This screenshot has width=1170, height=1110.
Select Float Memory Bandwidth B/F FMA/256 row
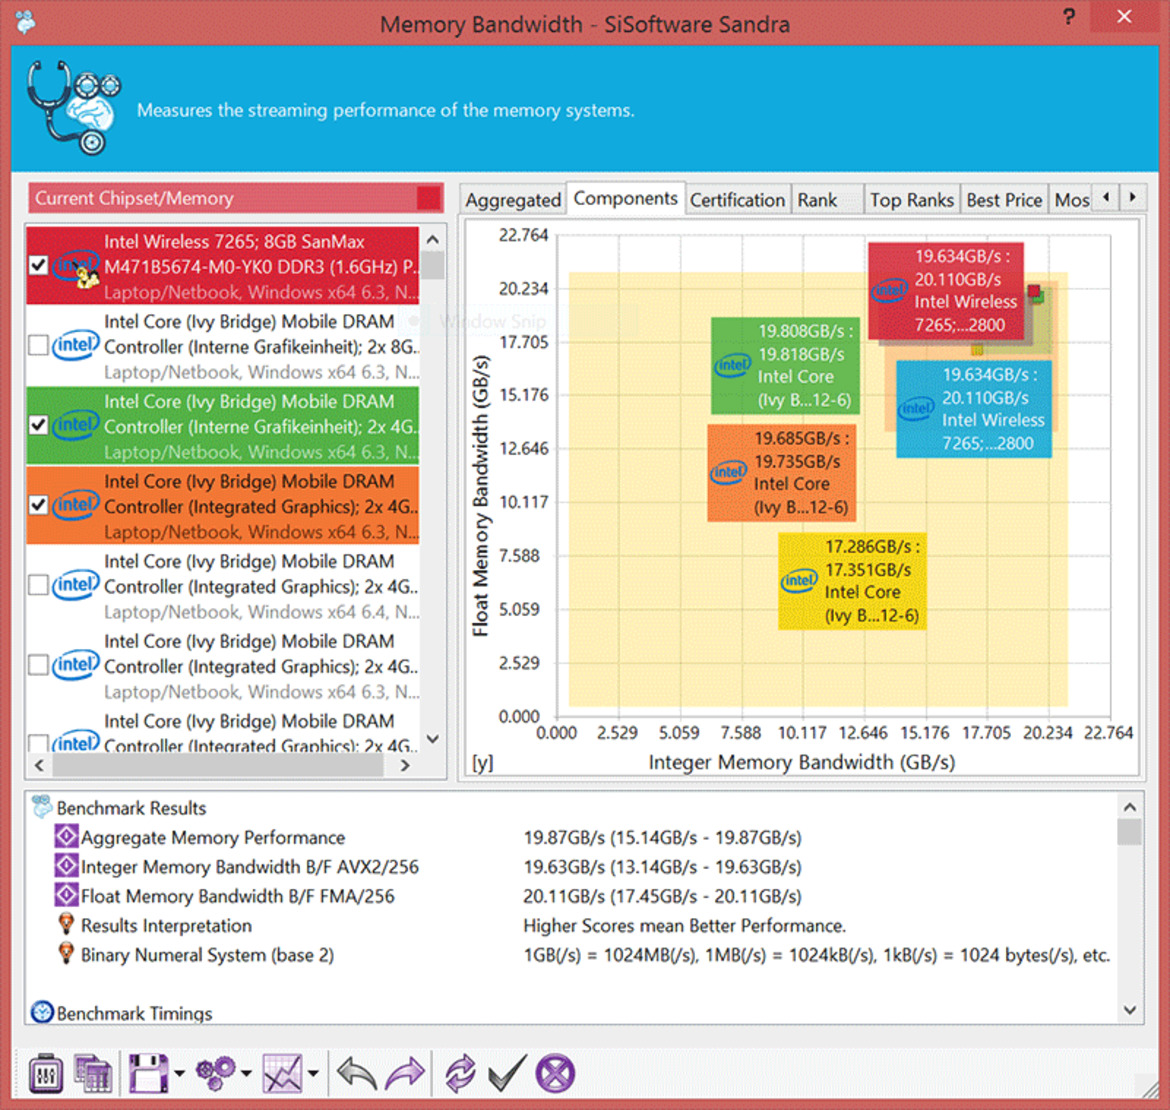click(x=237, y=896)
